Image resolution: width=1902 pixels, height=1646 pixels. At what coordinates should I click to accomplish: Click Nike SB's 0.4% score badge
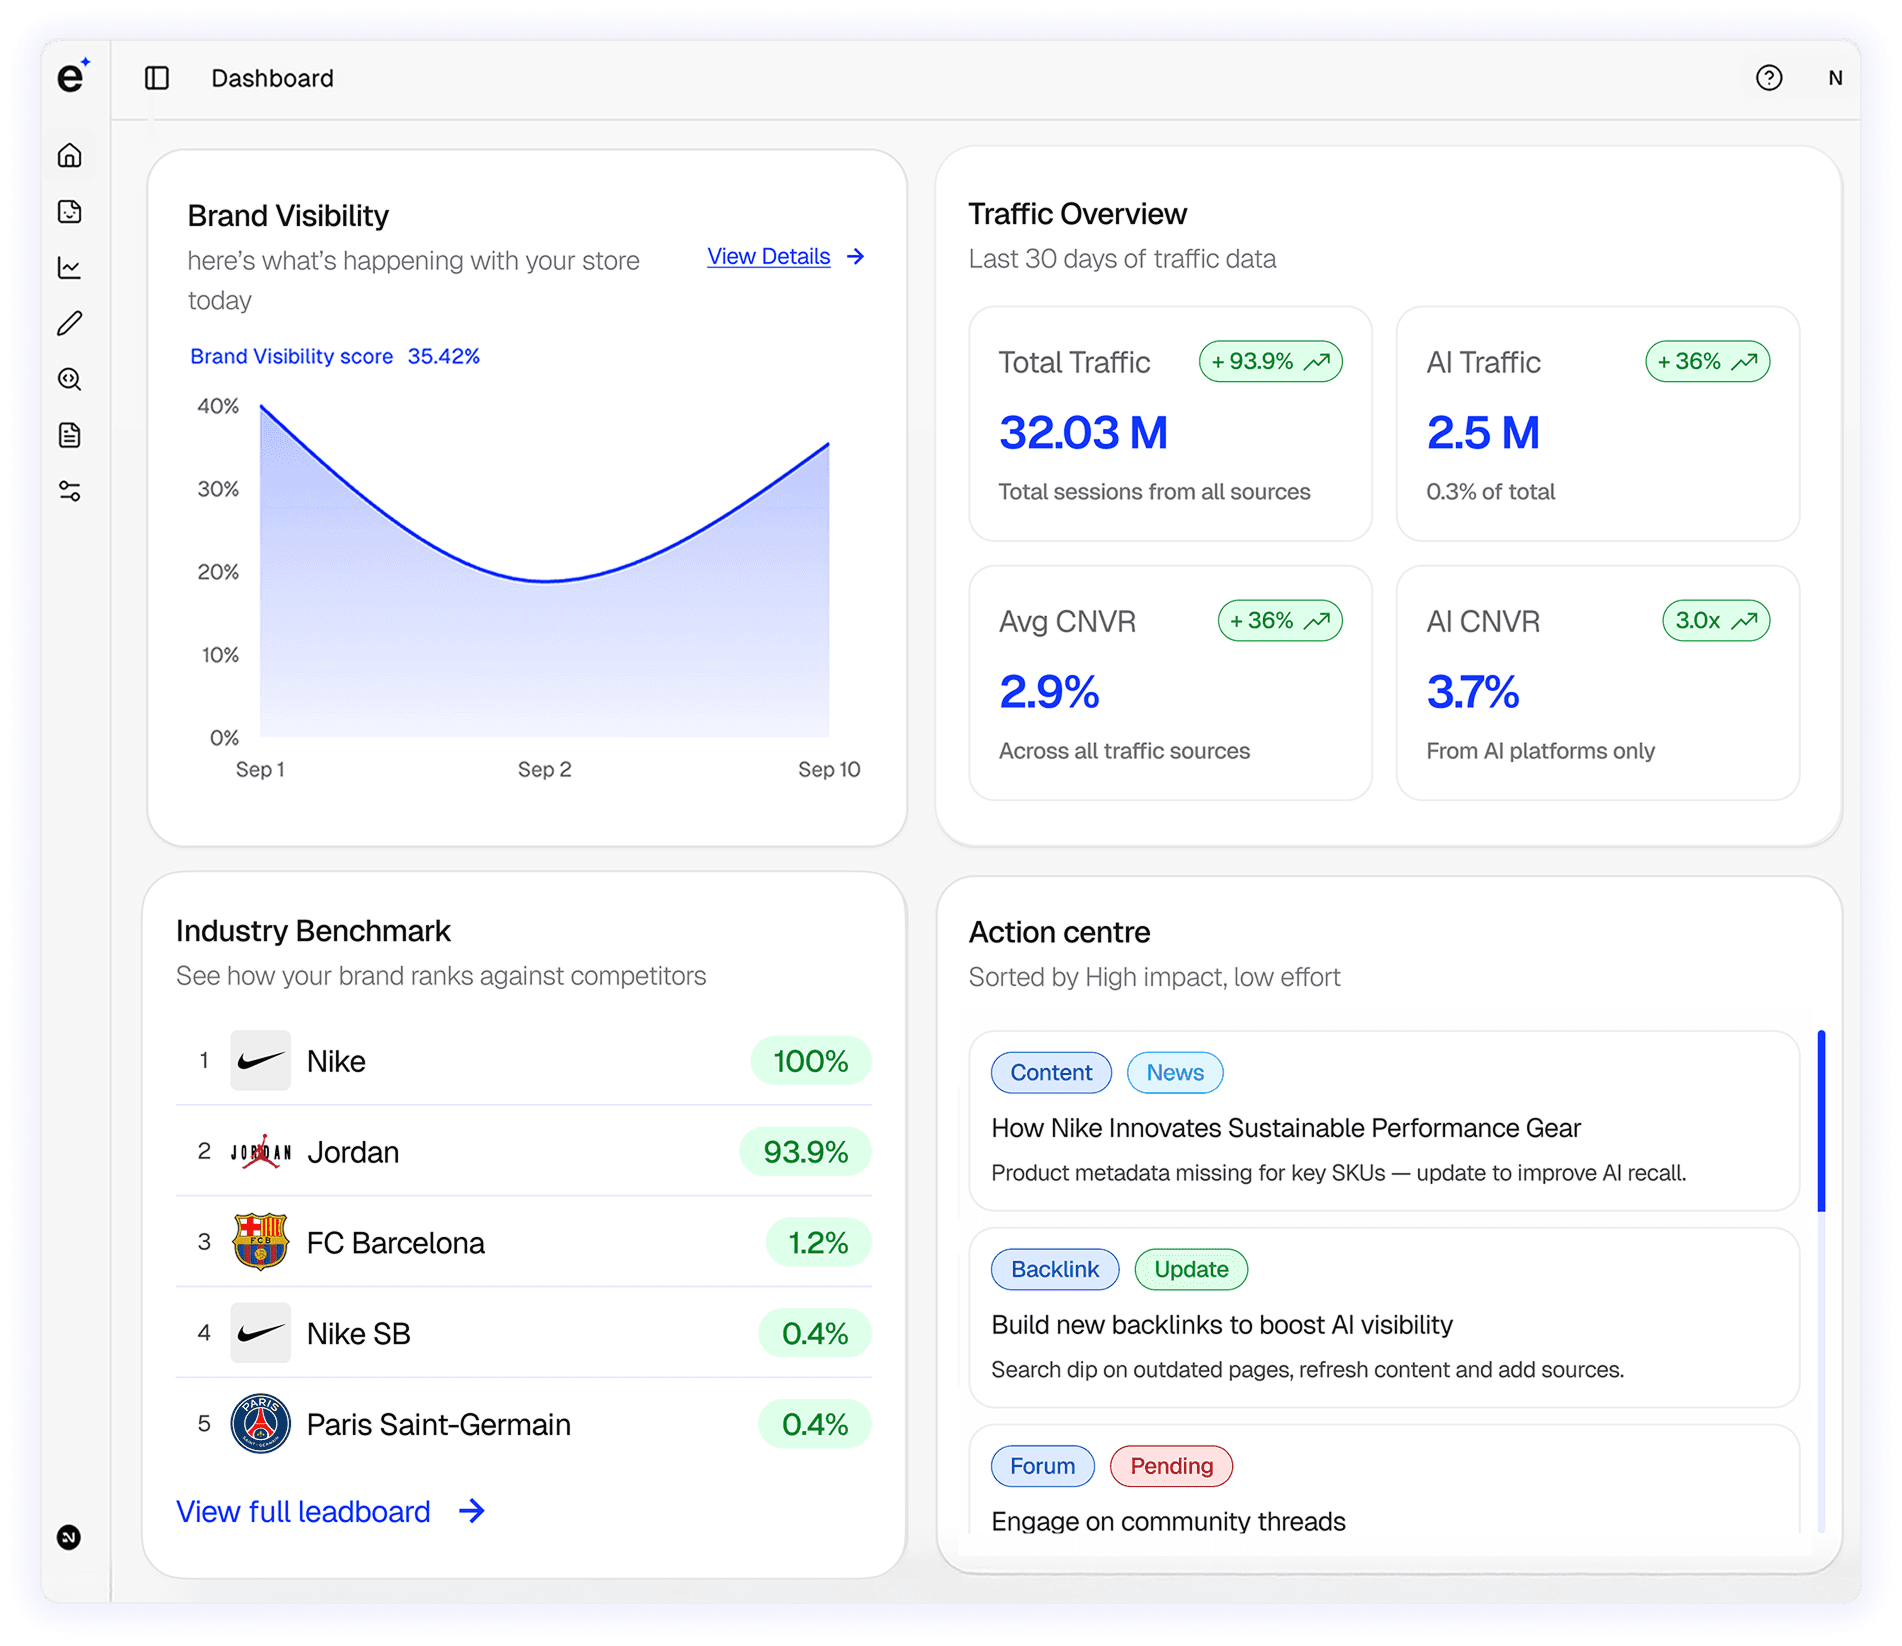click(814, 1334)
